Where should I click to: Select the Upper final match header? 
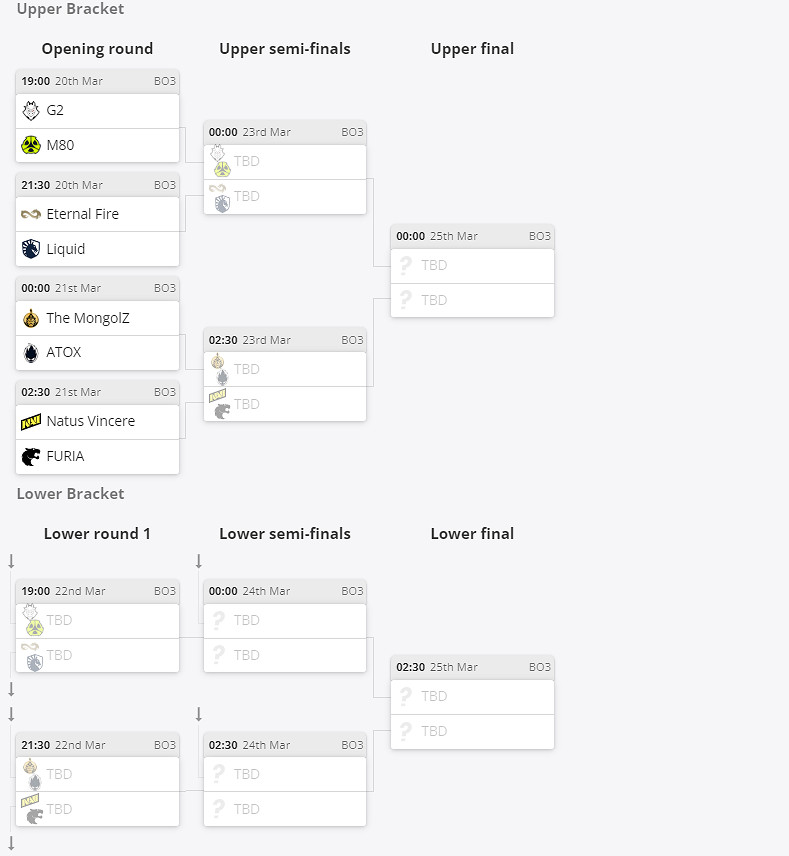472,237
